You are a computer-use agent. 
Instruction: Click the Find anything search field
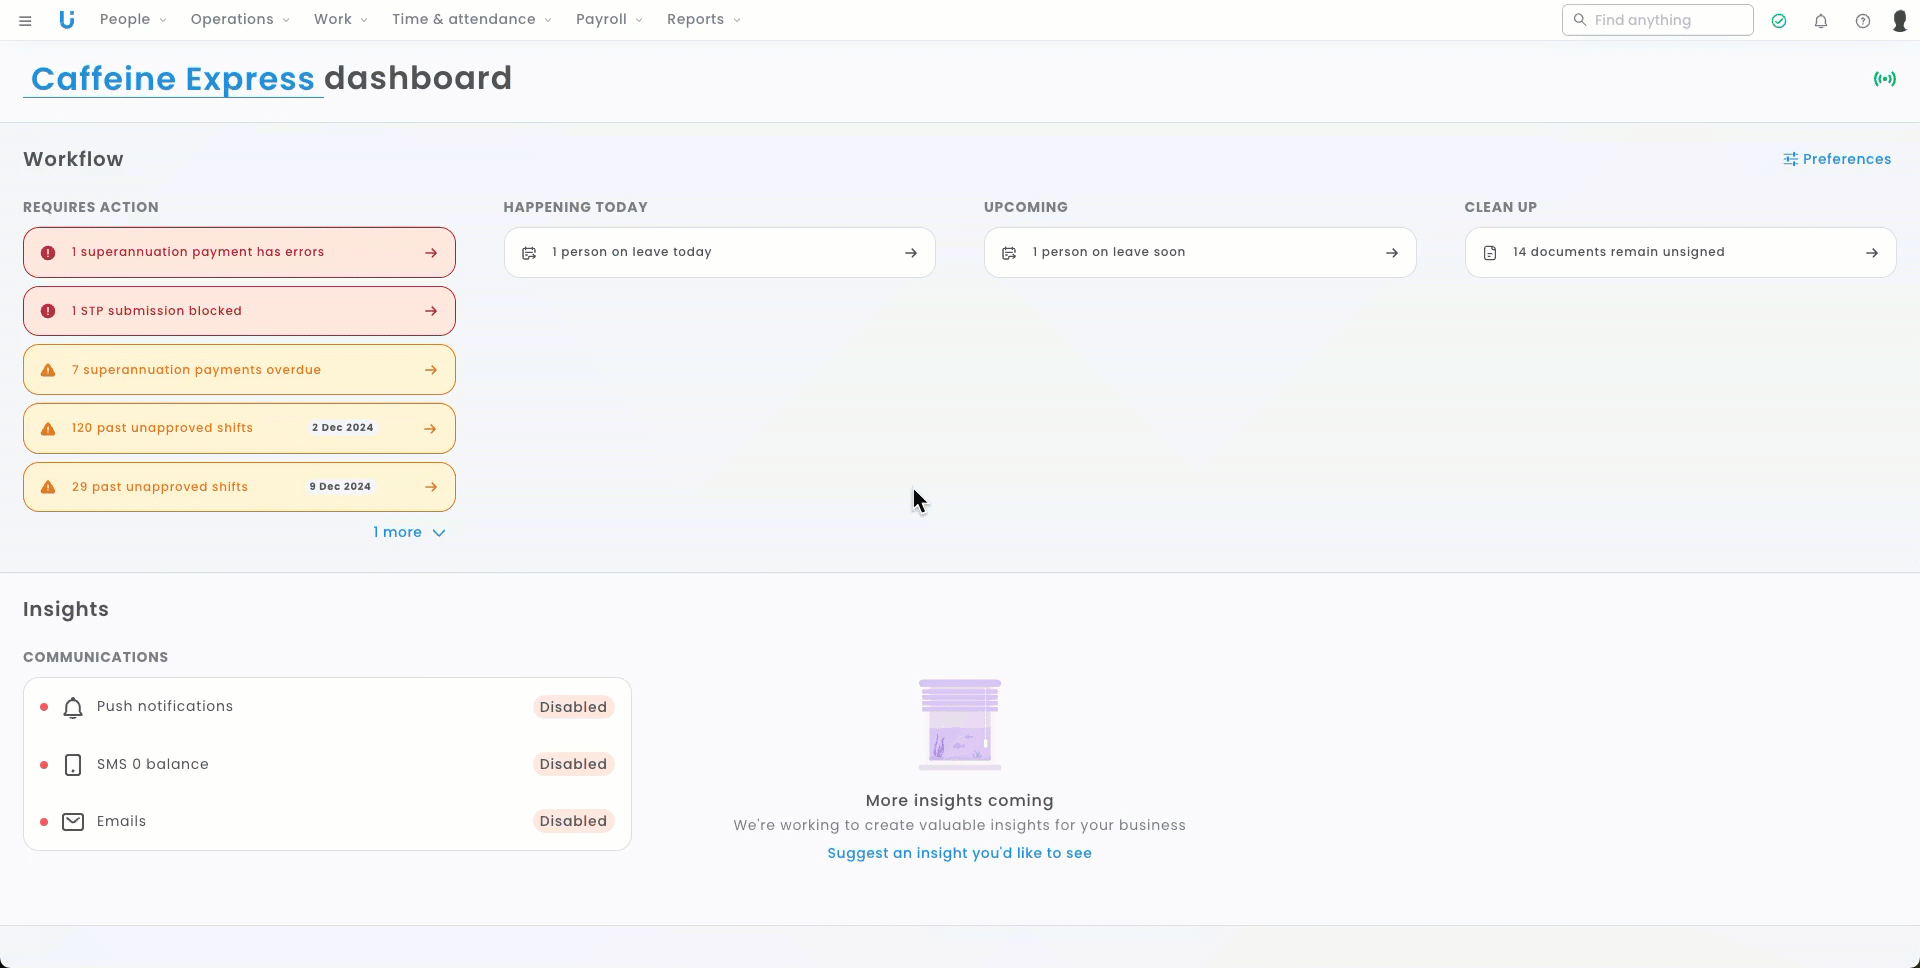[1657, 20]
